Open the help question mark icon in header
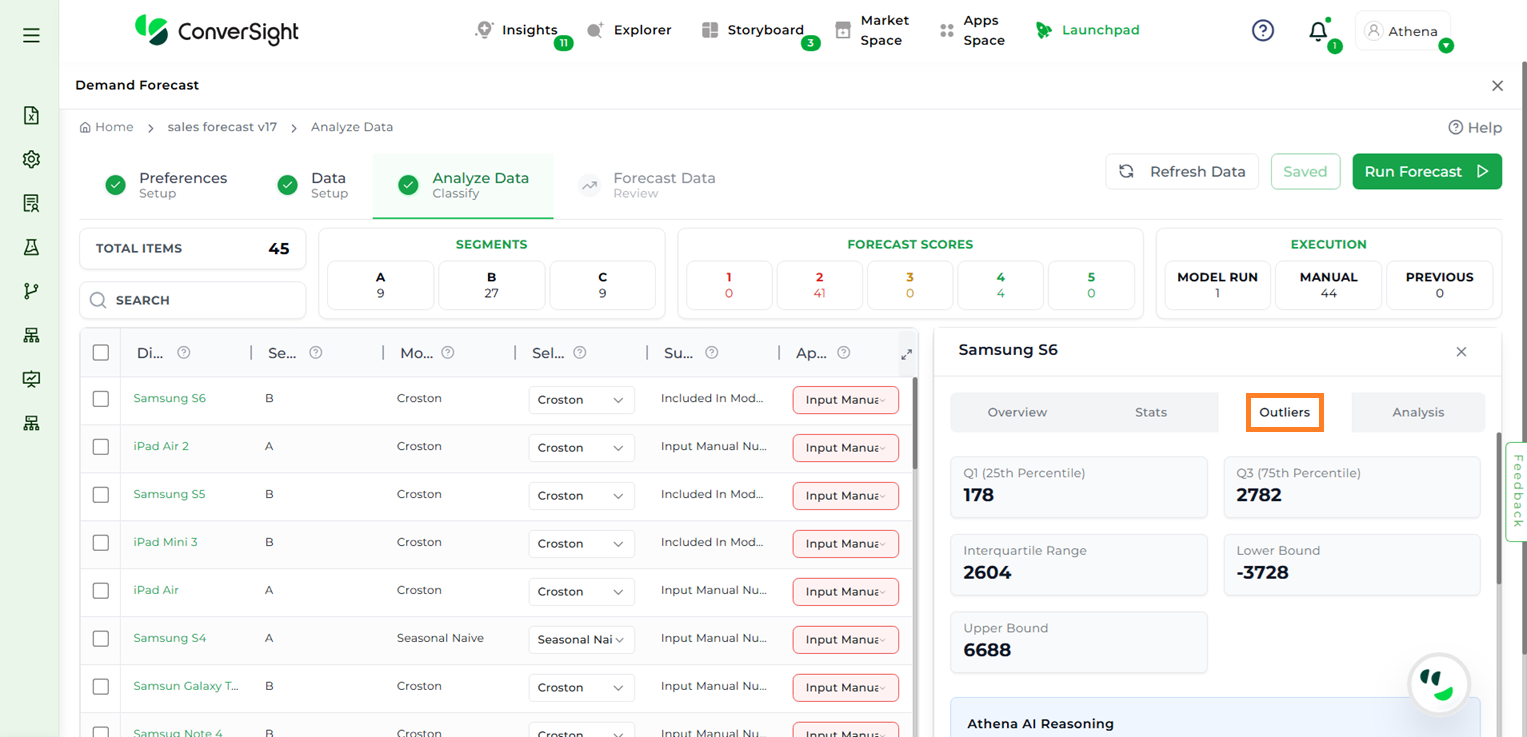 (1263, 31)
